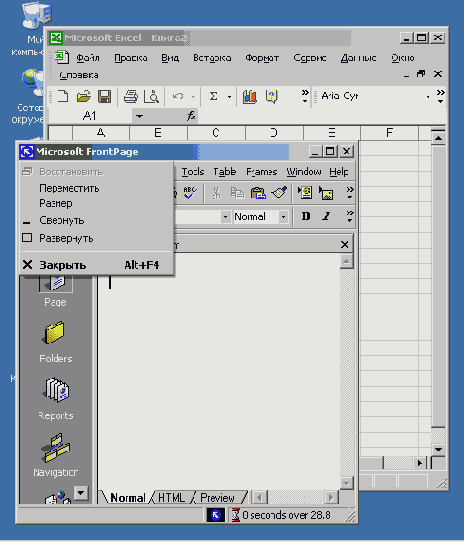Choose Переместить in the system menu

(97, 188)
